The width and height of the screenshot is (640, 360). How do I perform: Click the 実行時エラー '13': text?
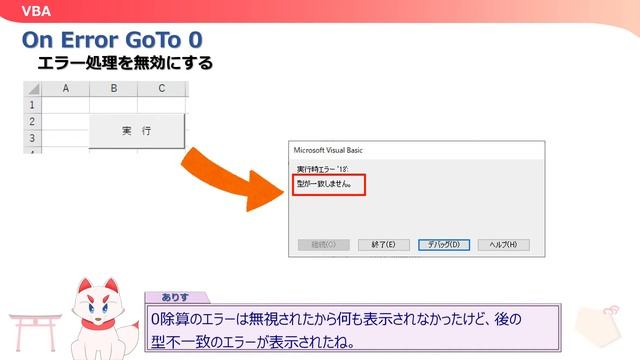point(322,169)
